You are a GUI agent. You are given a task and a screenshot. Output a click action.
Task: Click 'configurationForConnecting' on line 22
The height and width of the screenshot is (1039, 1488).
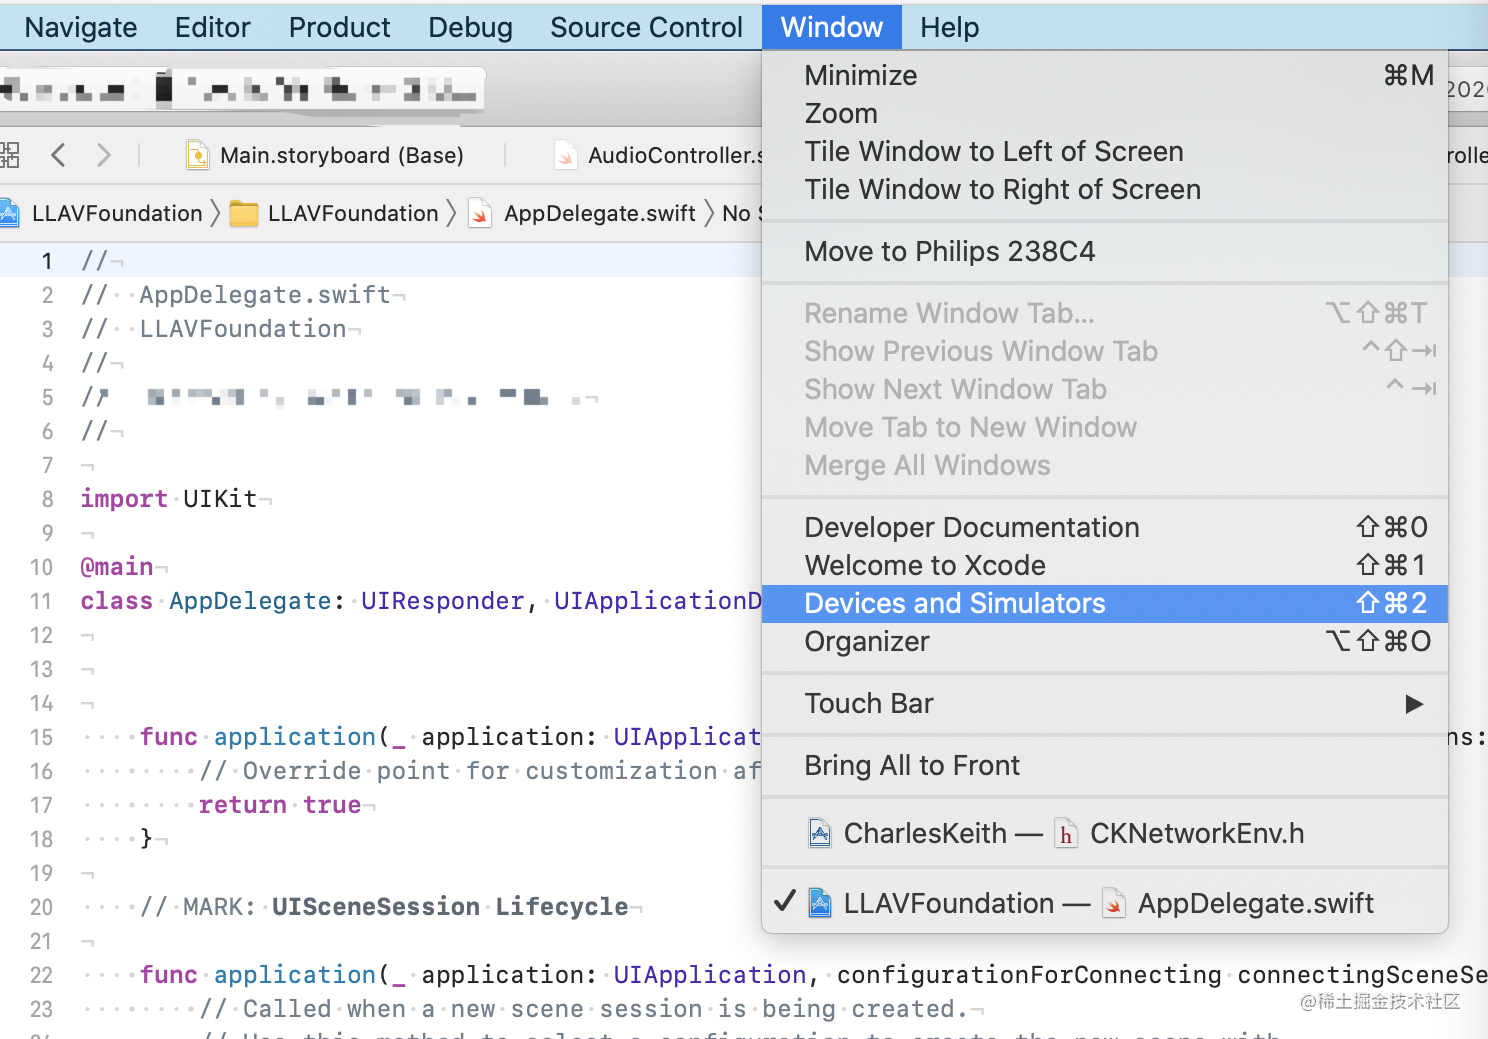[1029, 975]
